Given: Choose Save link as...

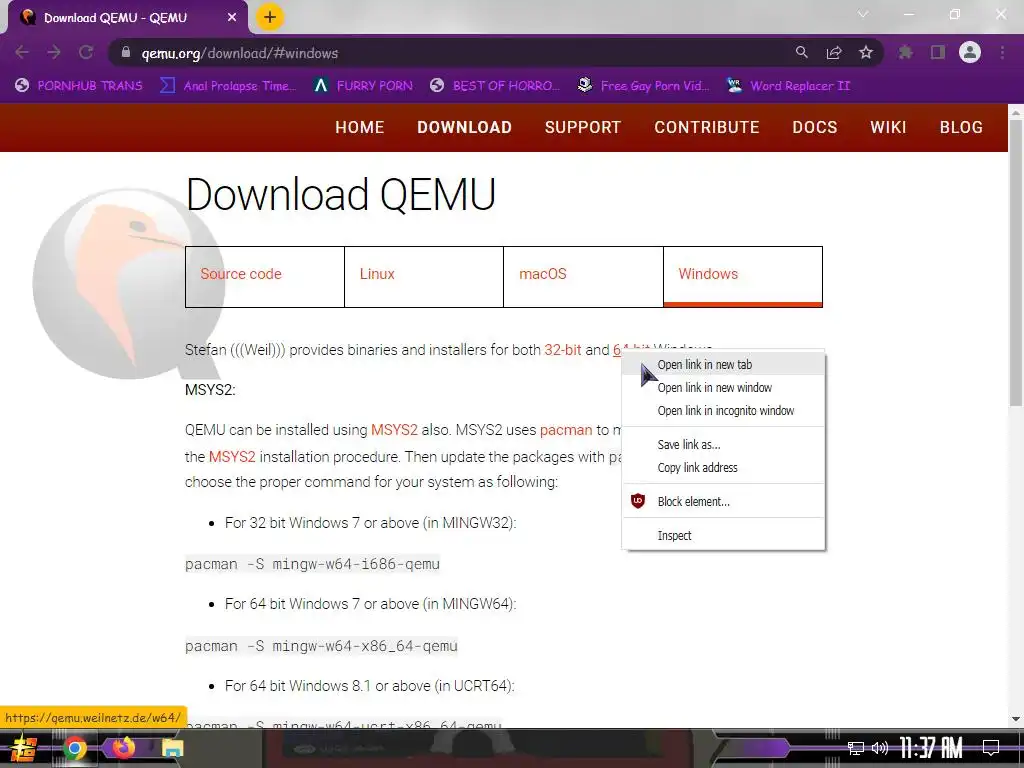Looking at the screenshot, I should [724, 444].
